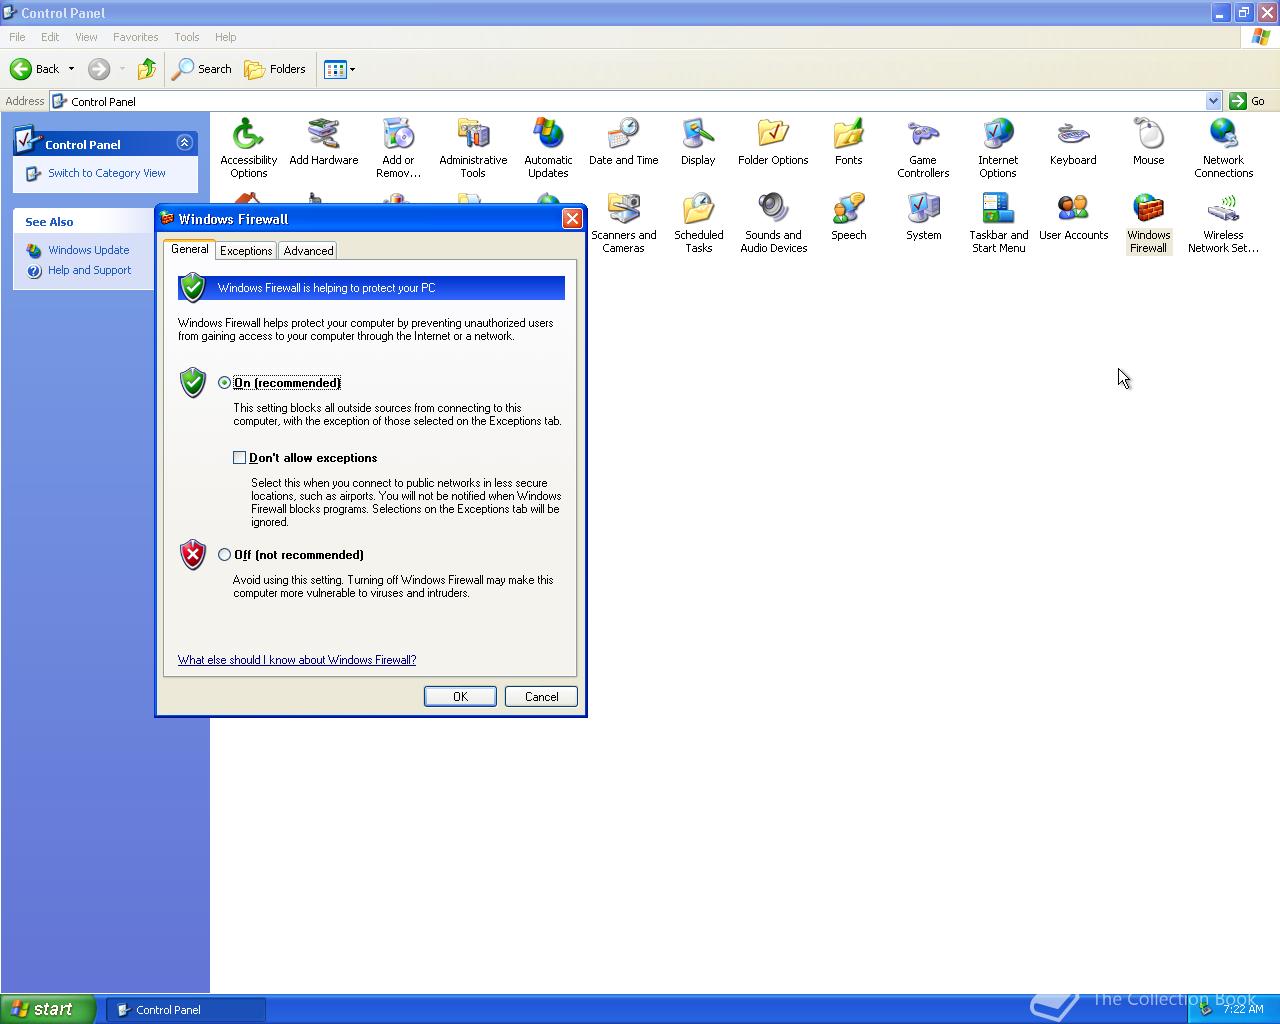Open the Tools menu
This screenshot has width=1280, height=1024.
click(187, 37)
